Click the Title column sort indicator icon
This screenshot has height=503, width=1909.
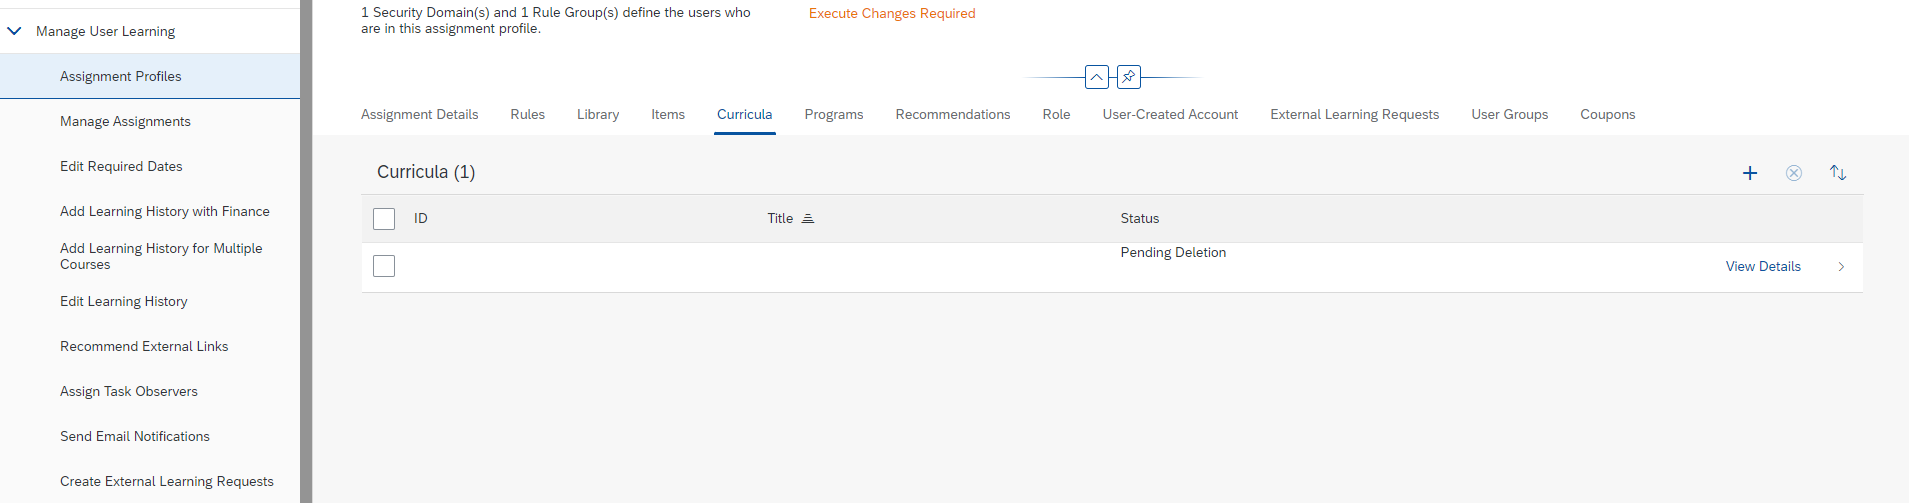[x=808, y=218]
